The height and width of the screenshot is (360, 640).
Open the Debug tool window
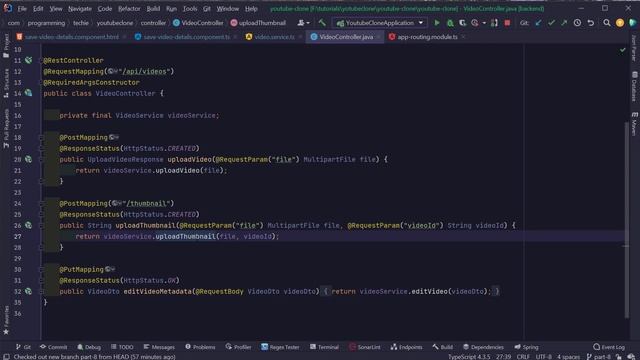[x=89, y=347]
